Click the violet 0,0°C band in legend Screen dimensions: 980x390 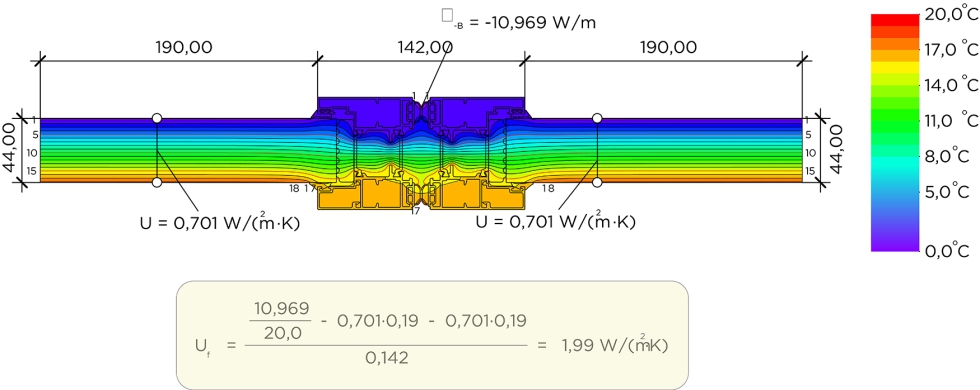pos(894,245)
